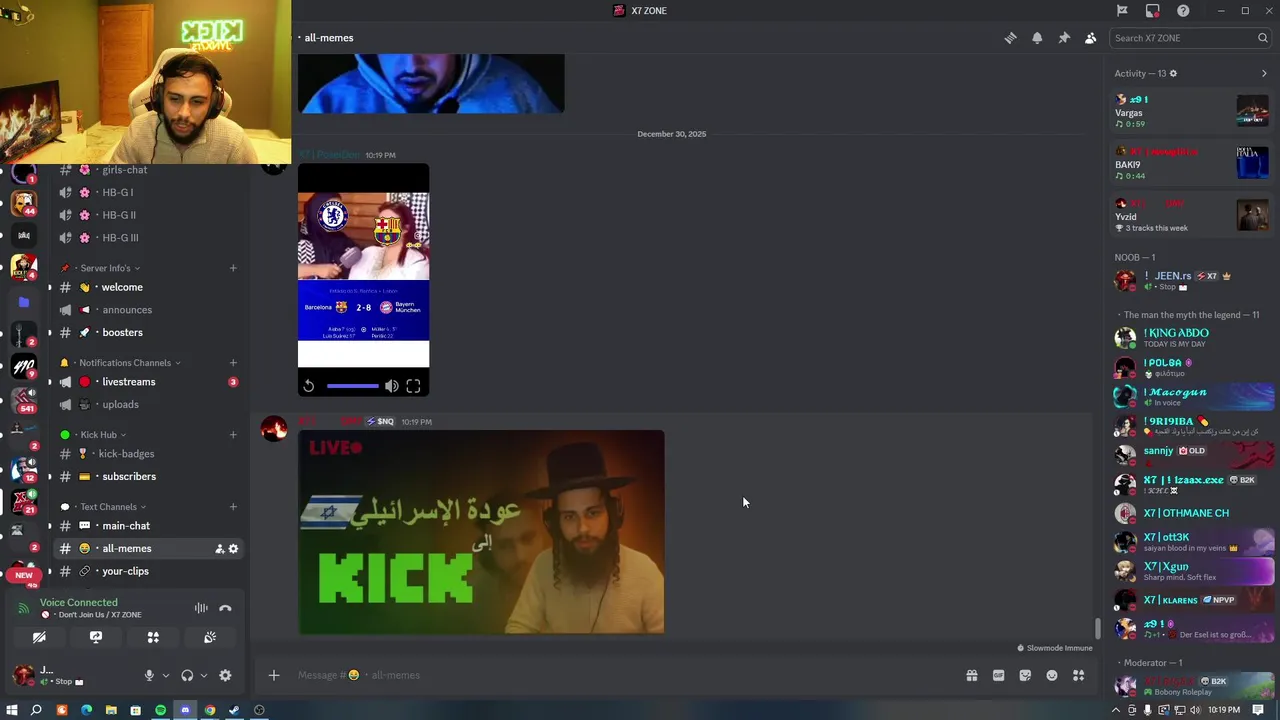Viewport: 1280px width, 720px height.
Task: Disconnect from voice channel
Action: [225, 608]
